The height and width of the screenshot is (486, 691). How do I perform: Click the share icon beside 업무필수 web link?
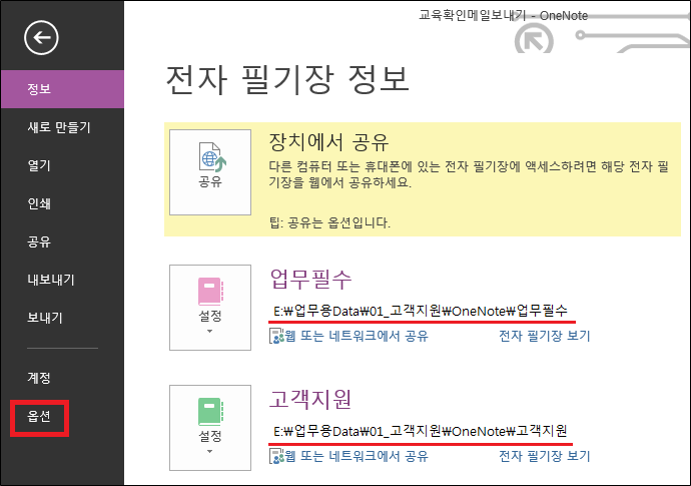276,336
